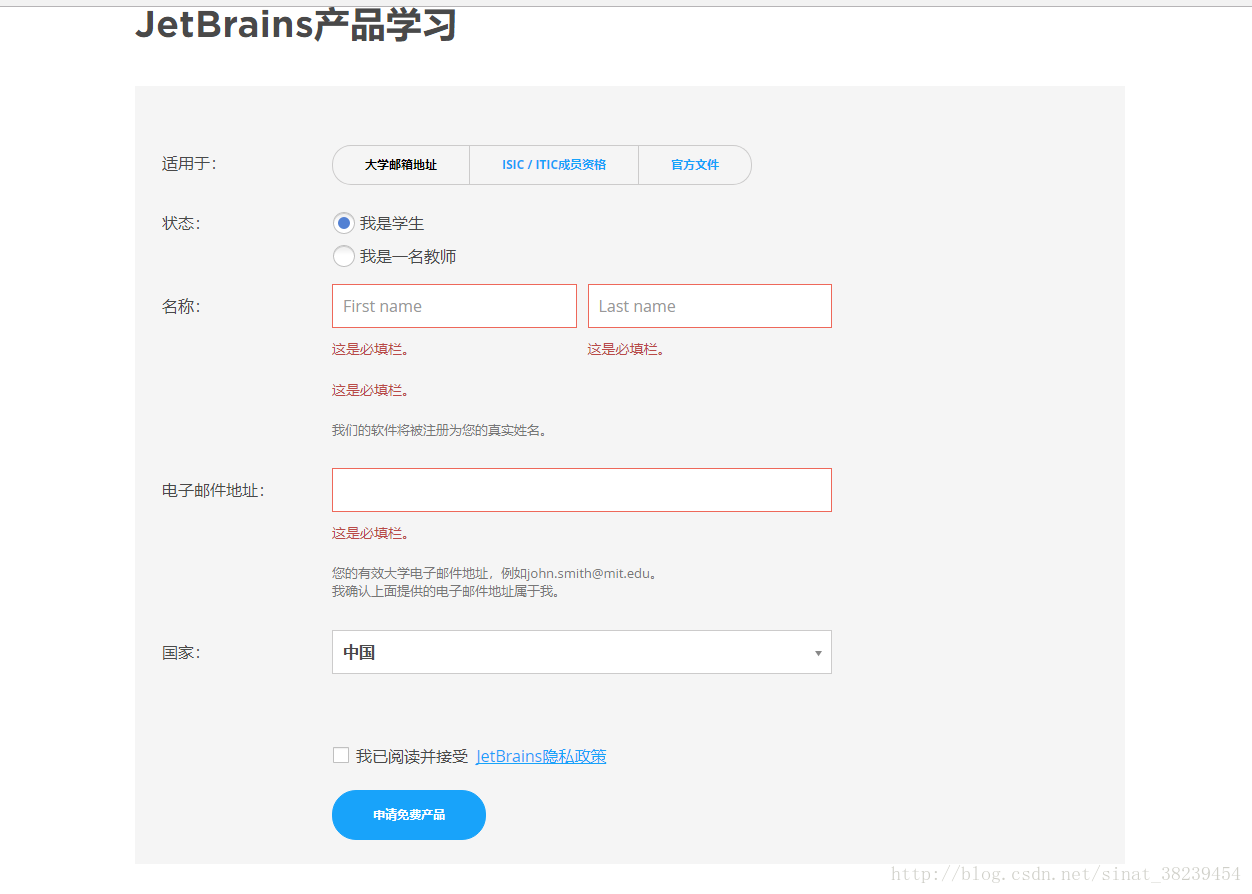Click 我确认上面提供的电子邮件地址属于我 text
Viewport: 1252px width, 894px height.
[x=446, y=591]
